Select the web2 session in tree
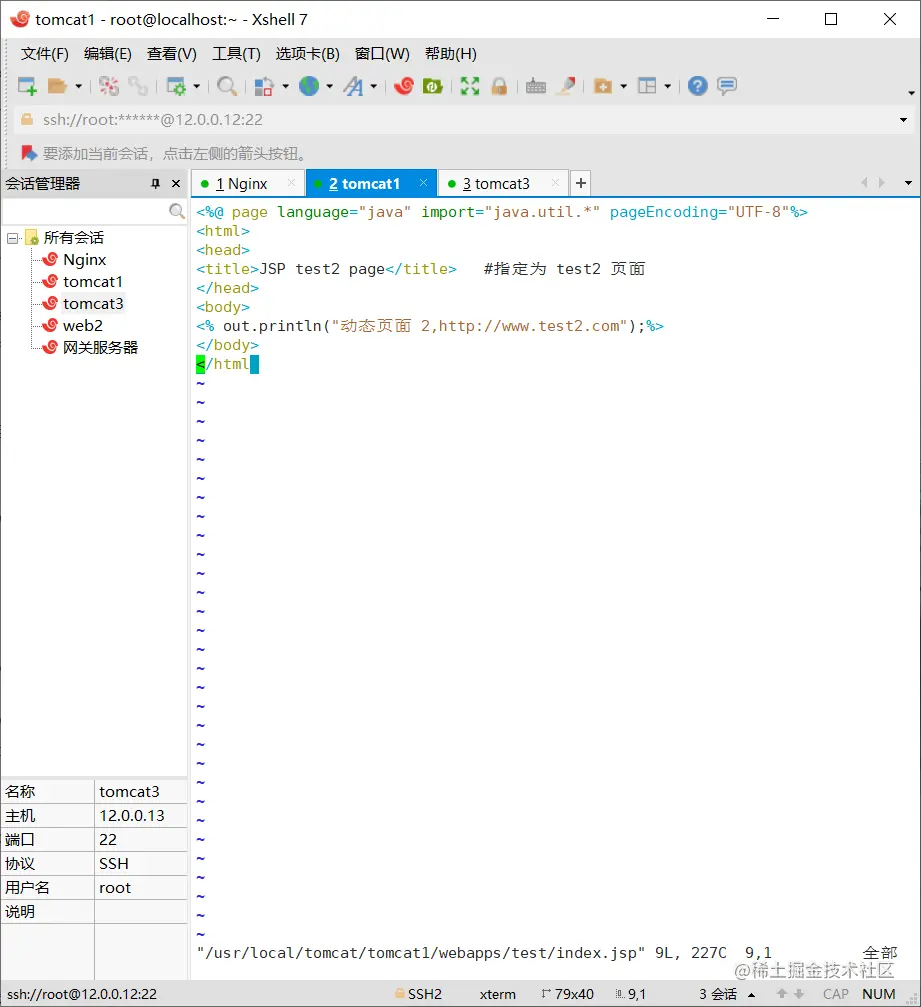This screenshot has height=1007, width=921. click(82, 326)
